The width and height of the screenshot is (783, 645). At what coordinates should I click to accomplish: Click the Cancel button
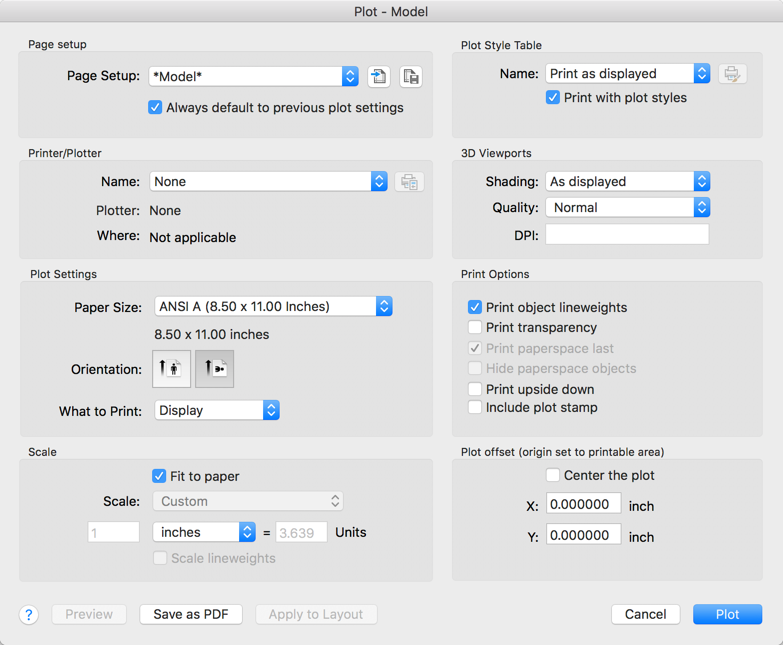[x=645, y=615]
